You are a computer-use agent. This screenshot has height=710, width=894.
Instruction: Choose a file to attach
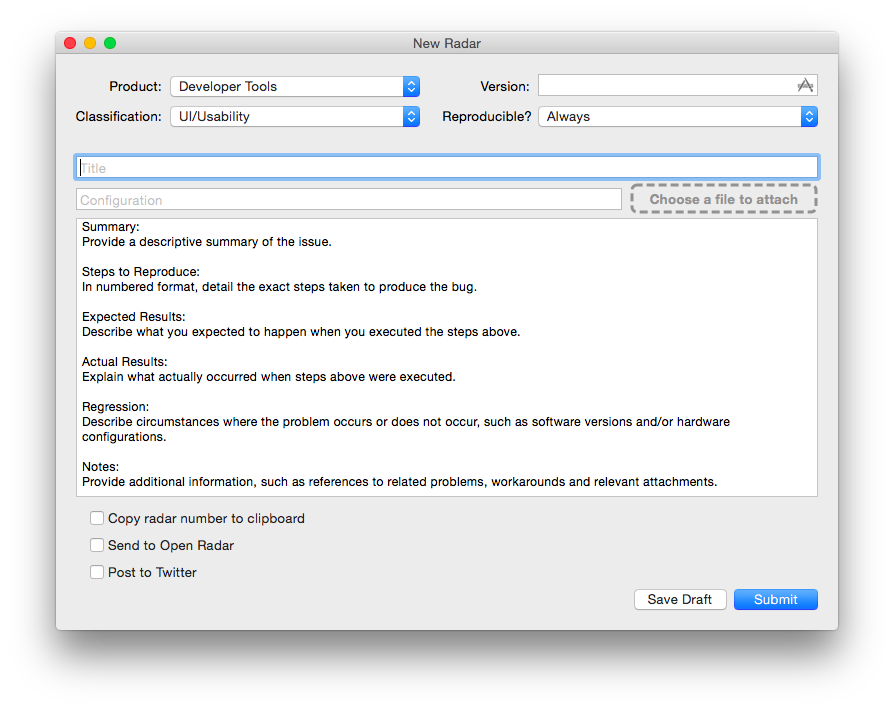[x=724, y=199]
